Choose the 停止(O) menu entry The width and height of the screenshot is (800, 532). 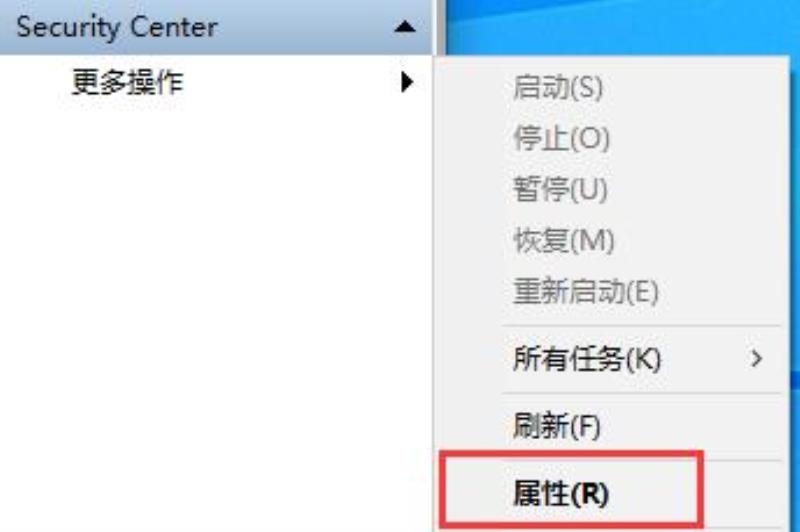(561, 138)
